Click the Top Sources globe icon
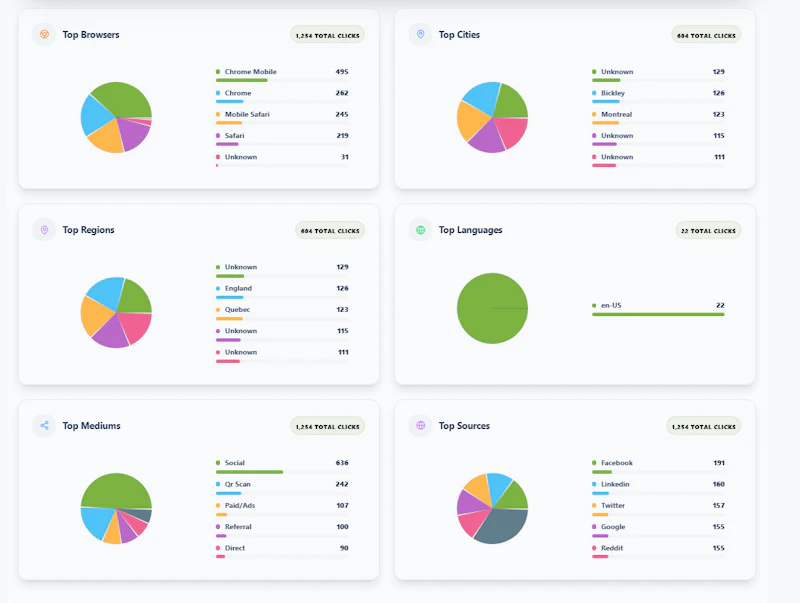The height and width of the screenshot is (603, 800). [x=420, y=425]
